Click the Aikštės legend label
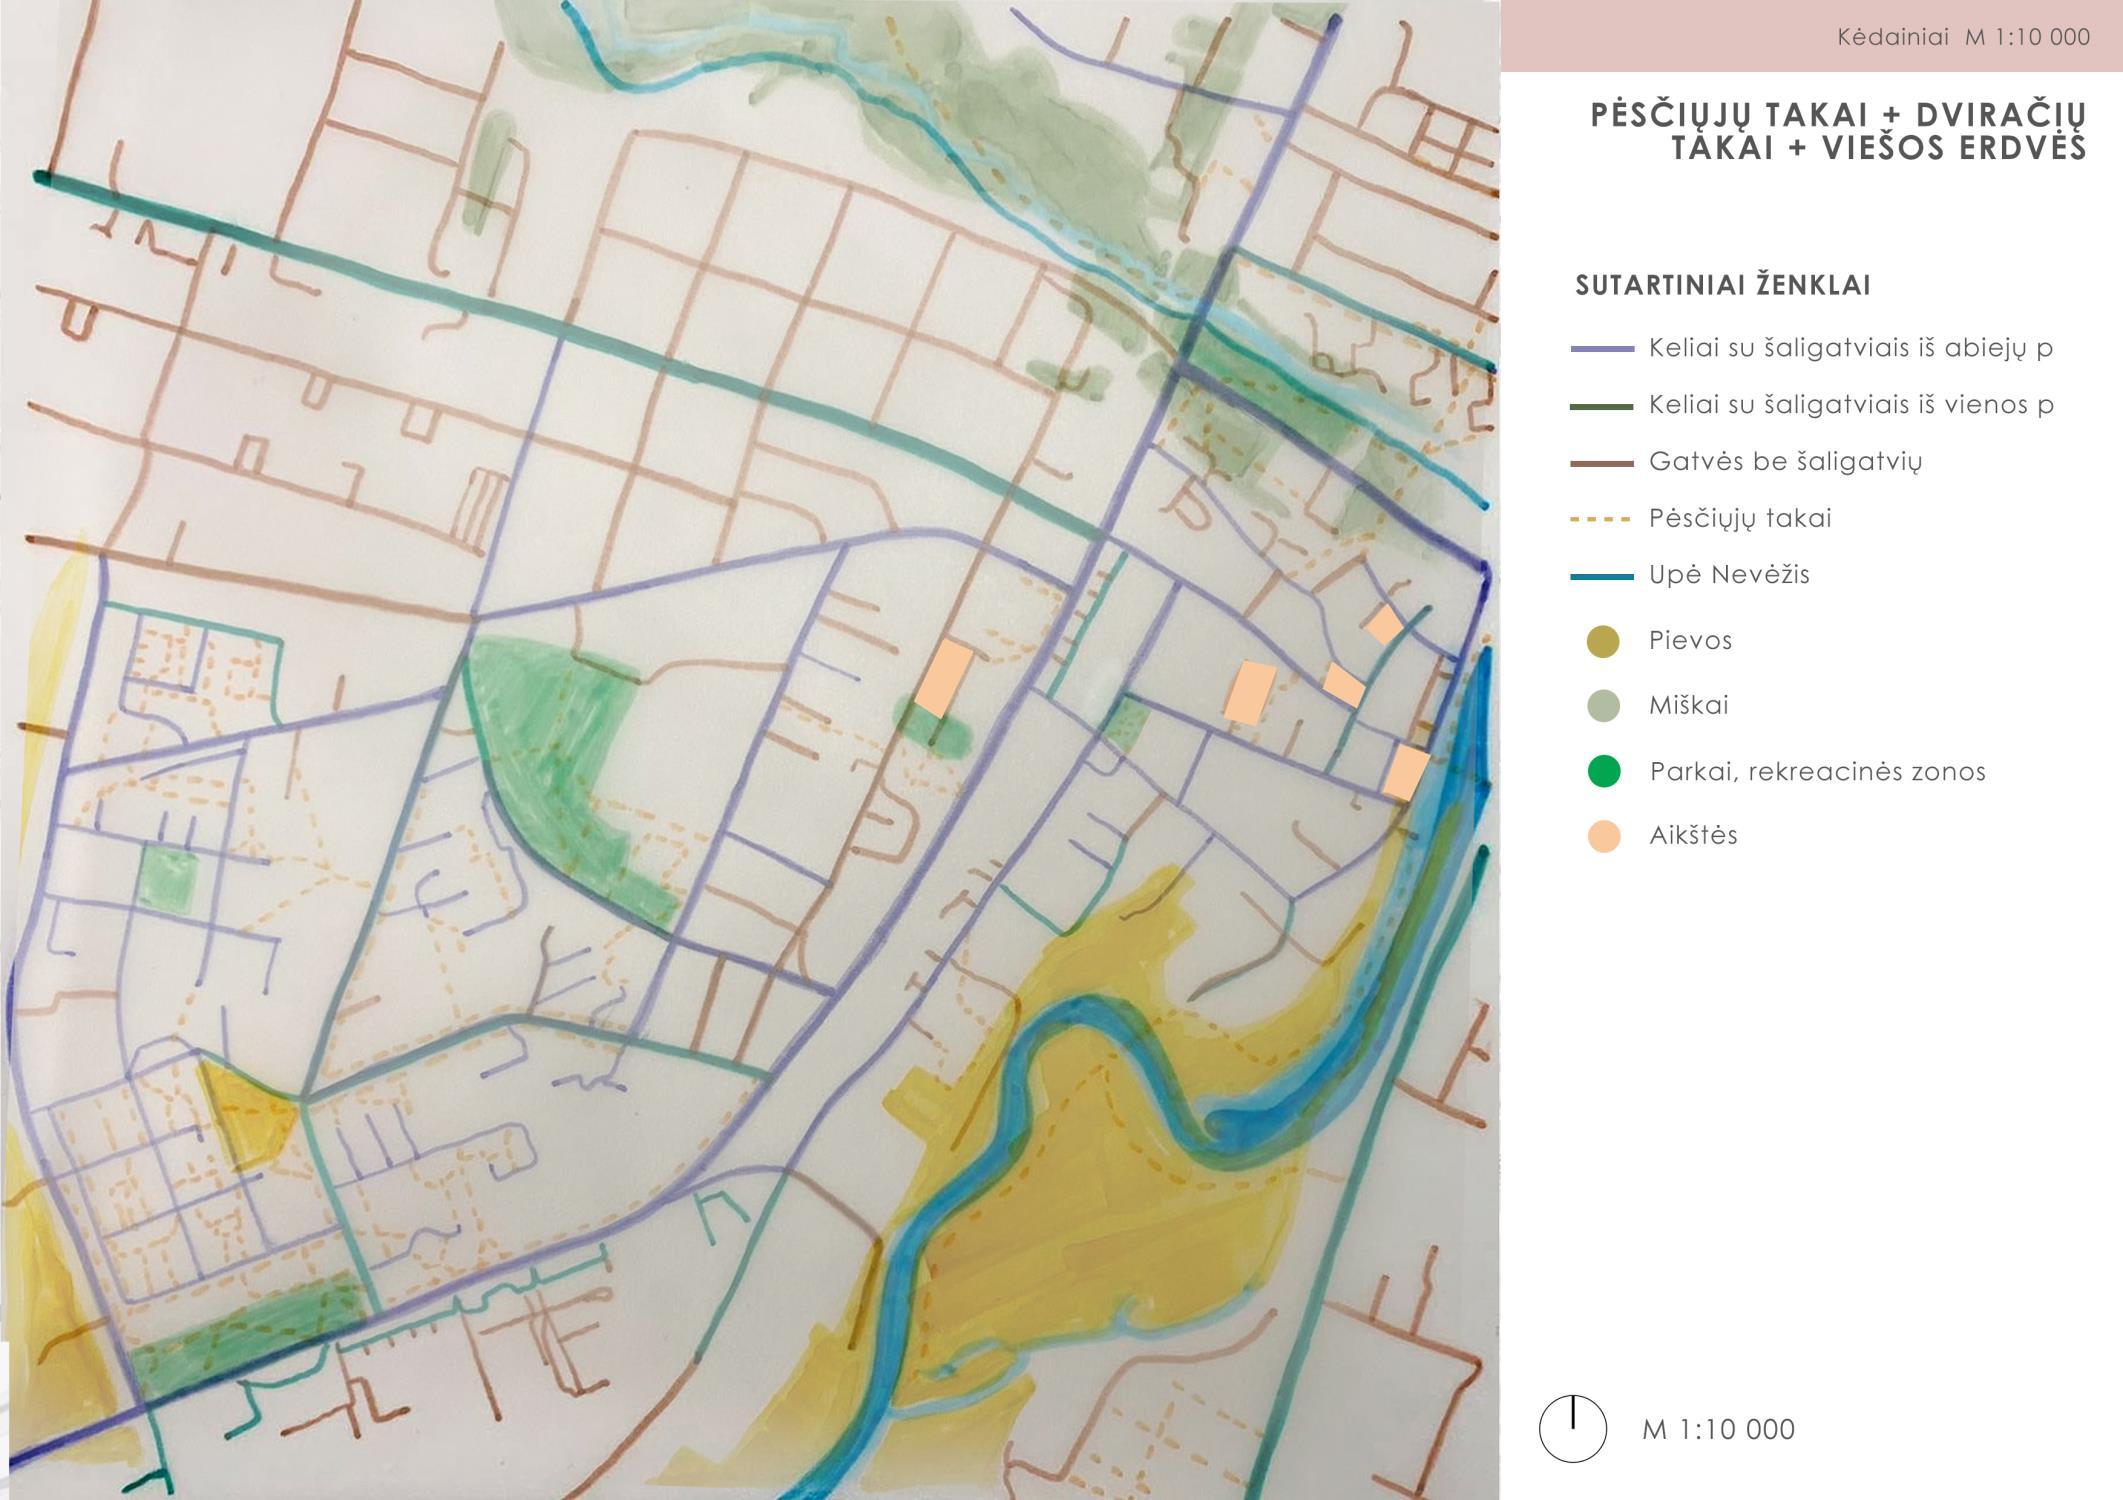The width and height of the screenshot is (2123, 1500). 1692,836
